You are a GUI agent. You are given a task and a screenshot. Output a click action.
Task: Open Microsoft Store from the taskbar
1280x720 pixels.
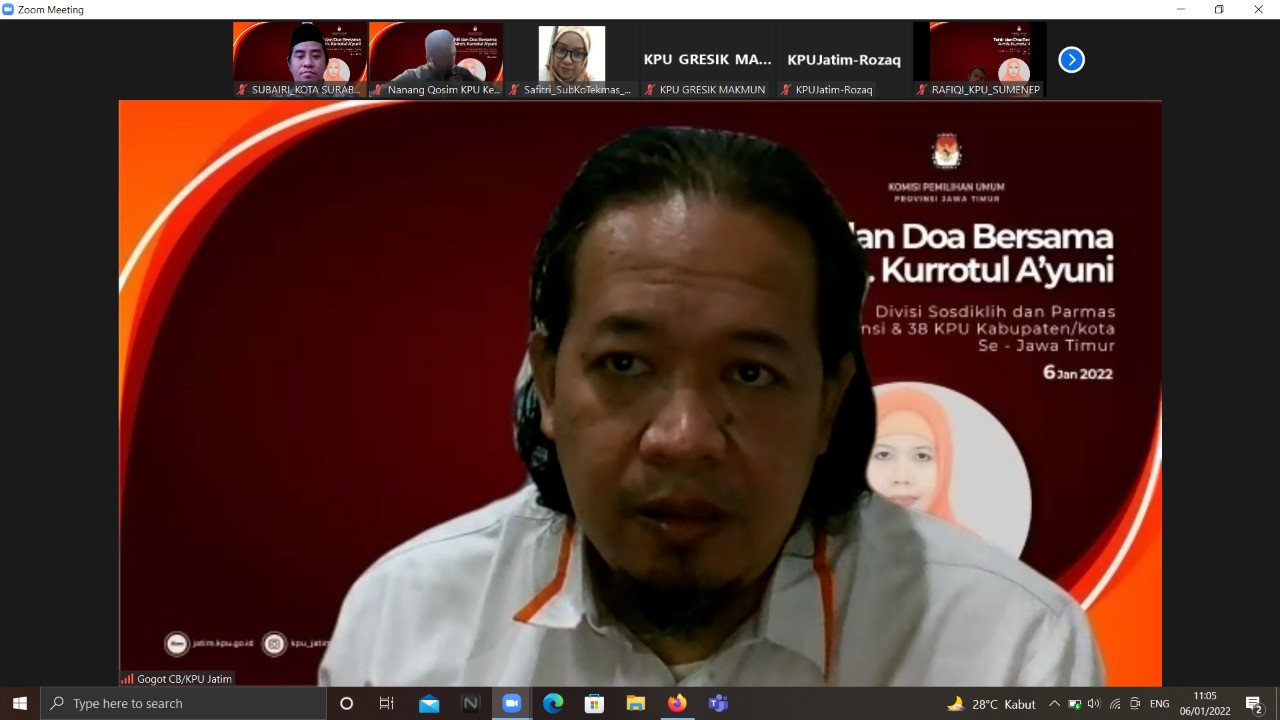coord(594,704)
